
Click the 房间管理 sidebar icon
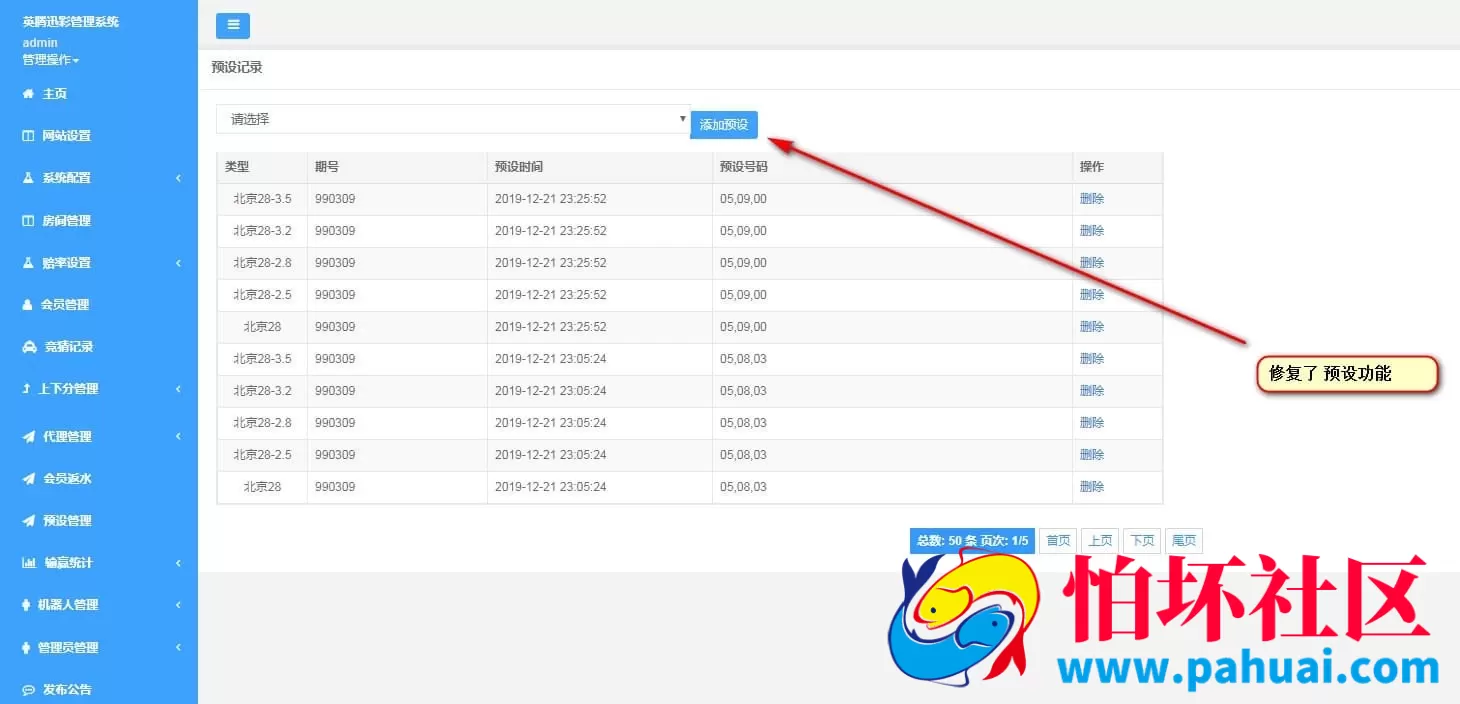click(x=28, y=221)
